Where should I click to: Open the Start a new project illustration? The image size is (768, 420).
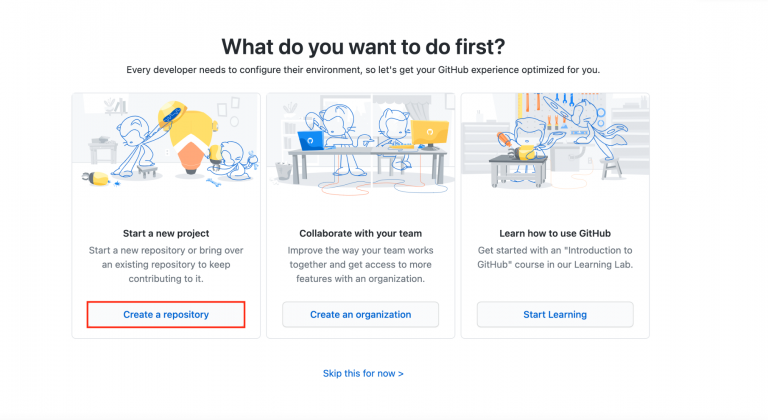(166, 142)
